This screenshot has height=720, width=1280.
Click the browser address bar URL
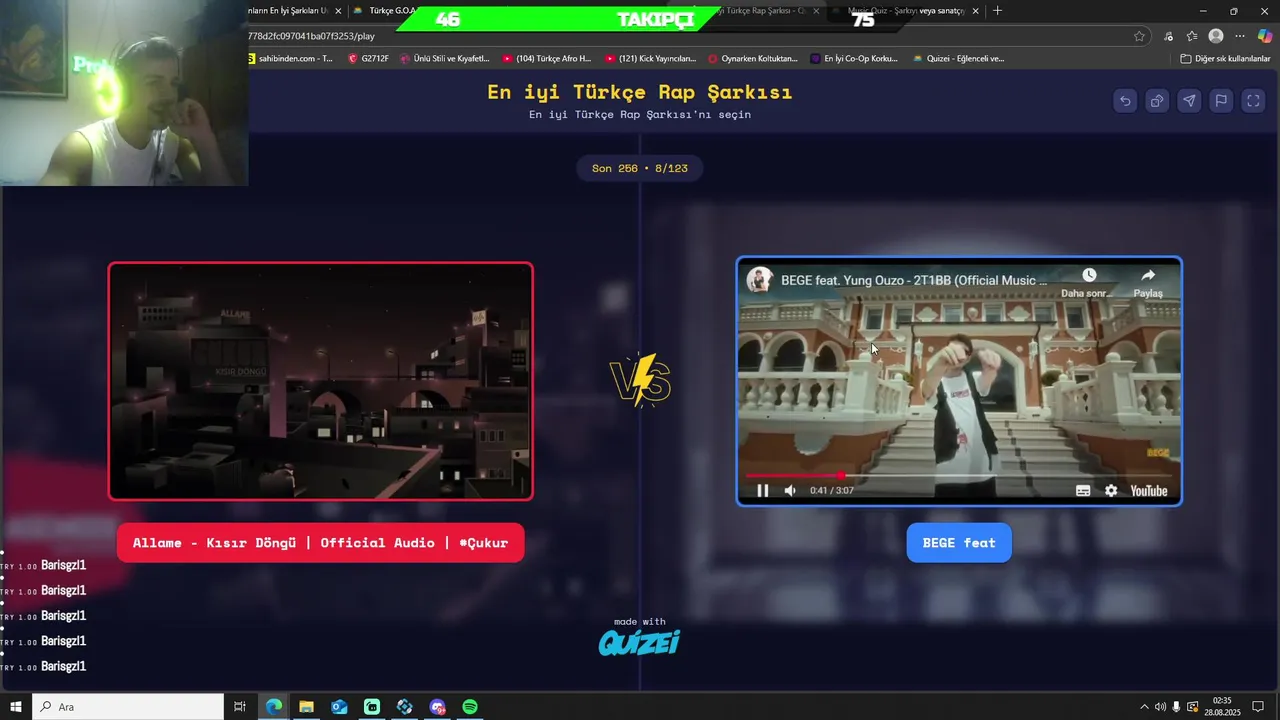point(311,36)
